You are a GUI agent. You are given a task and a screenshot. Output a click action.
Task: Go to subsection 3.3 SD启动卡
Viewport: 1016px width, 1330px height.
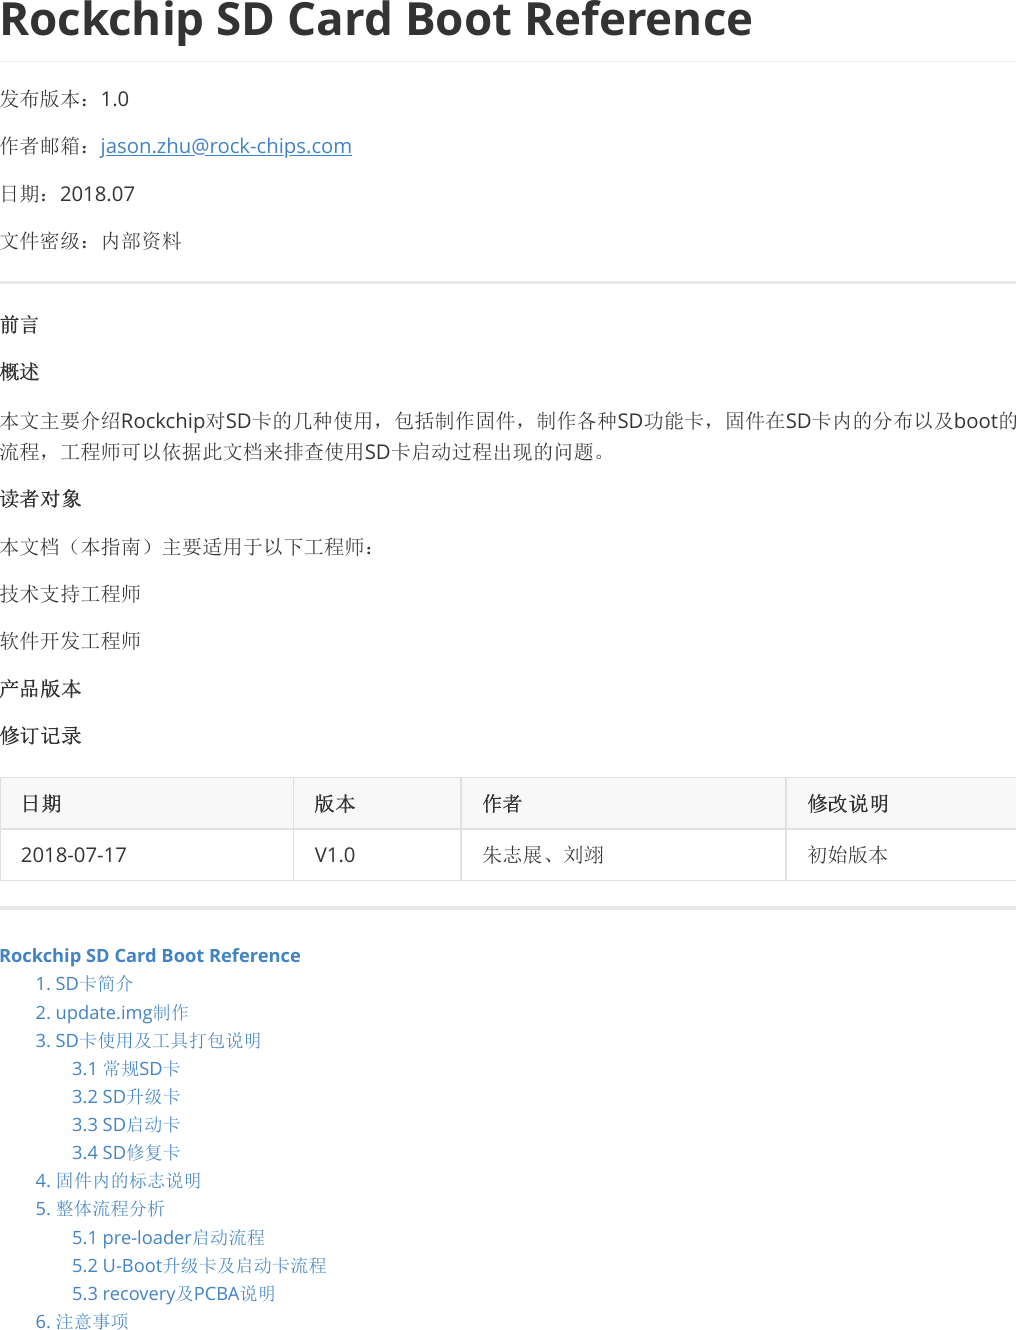[x=126, y=1124]
